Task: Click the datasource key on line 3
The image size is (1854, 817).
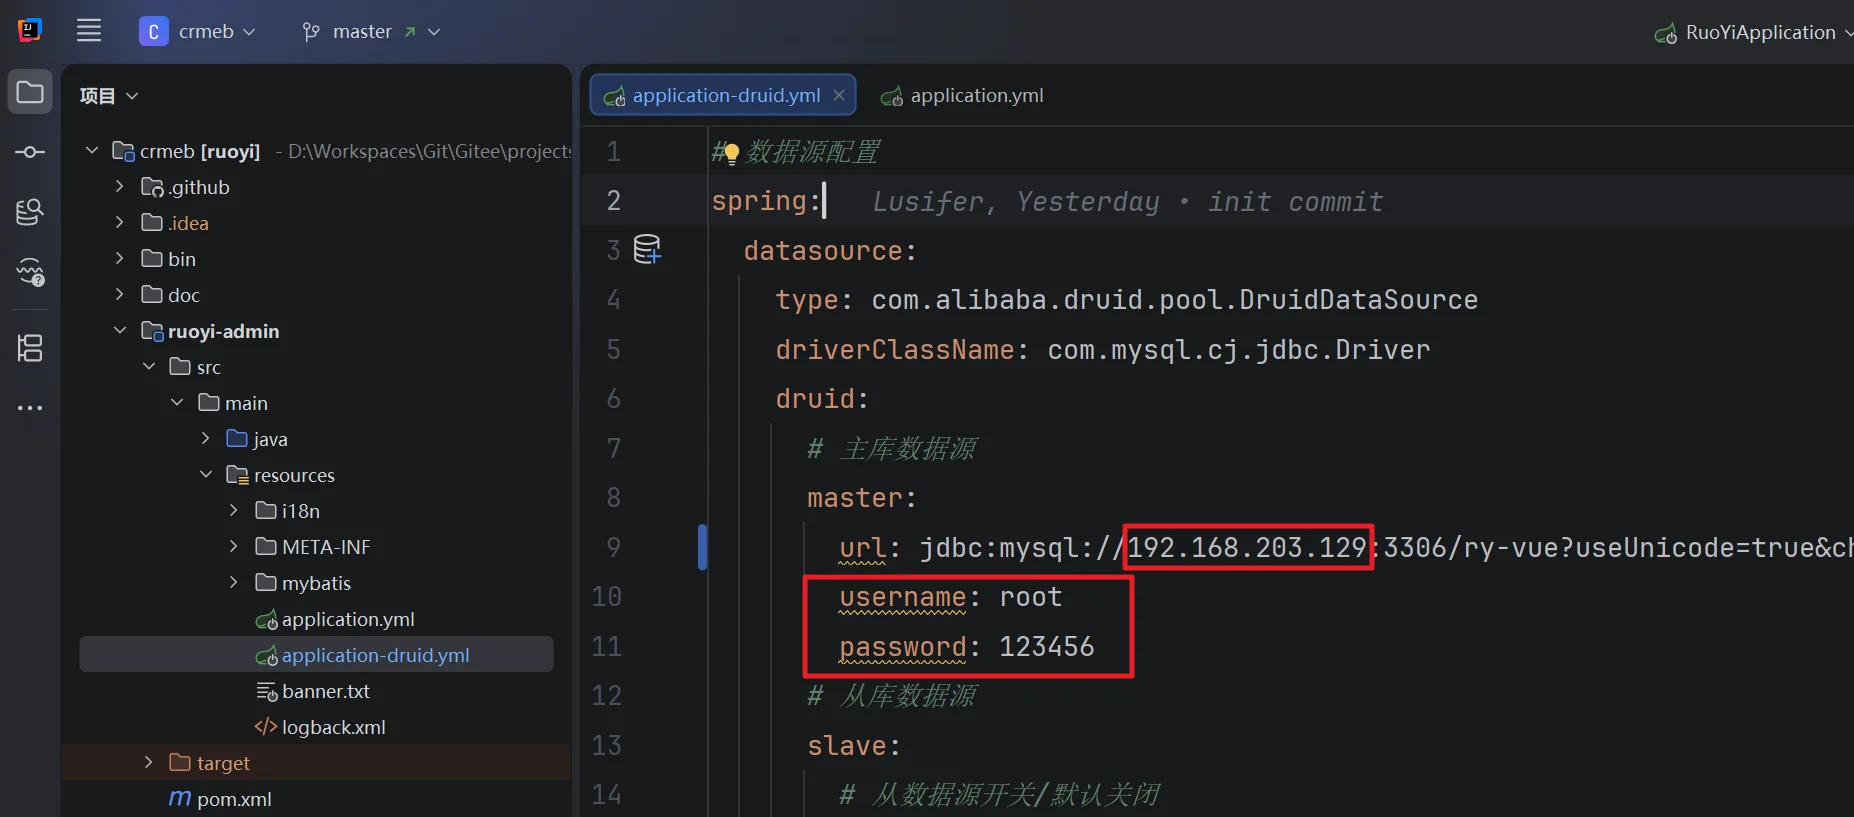Action: 822,251
